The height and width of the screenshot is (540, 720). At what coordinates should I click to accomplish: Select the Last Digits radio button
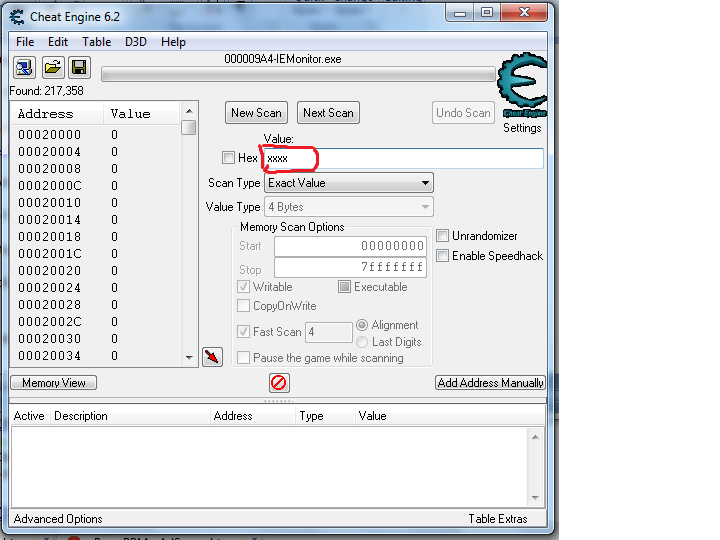click(x=362, y=342)
